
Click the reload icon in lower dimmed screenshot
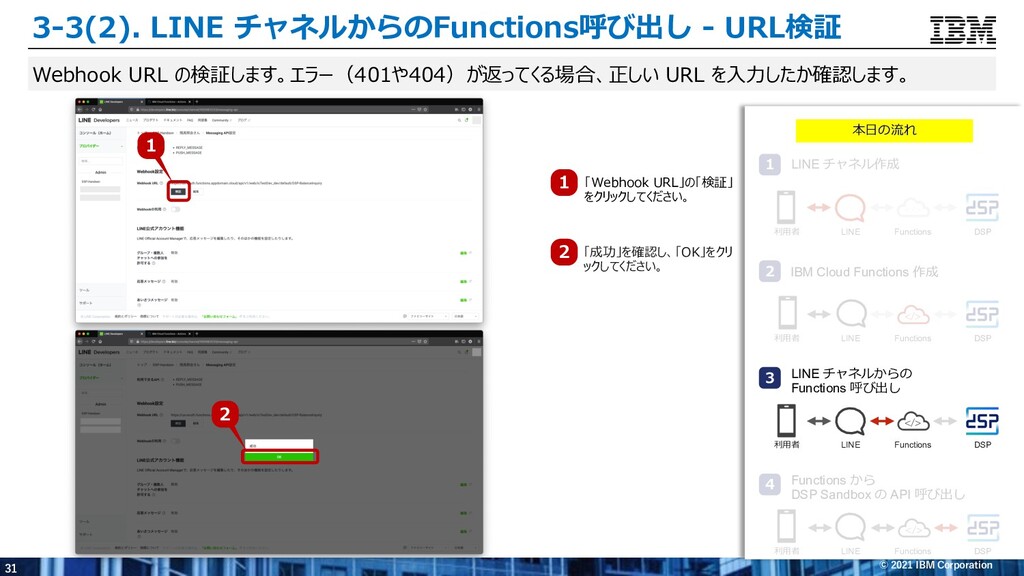click(93, 342)
